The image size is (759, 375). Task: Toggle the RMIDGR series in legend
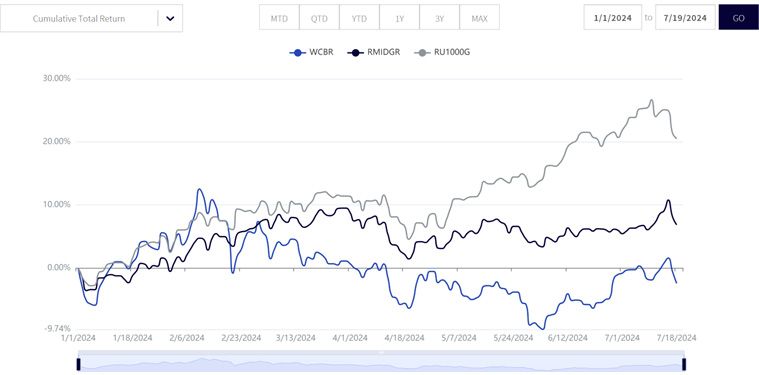coord(374,52)
